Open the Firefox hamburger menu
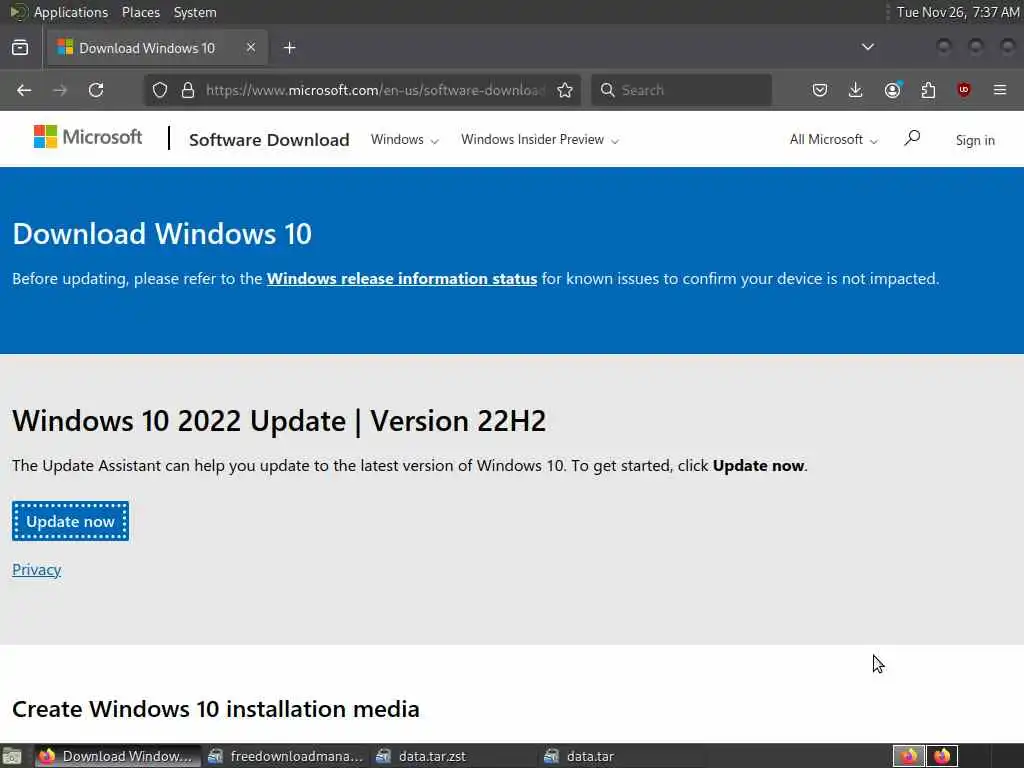Image resolution: width=1024 pixels, height=768 pixels. pos(1000,90)
